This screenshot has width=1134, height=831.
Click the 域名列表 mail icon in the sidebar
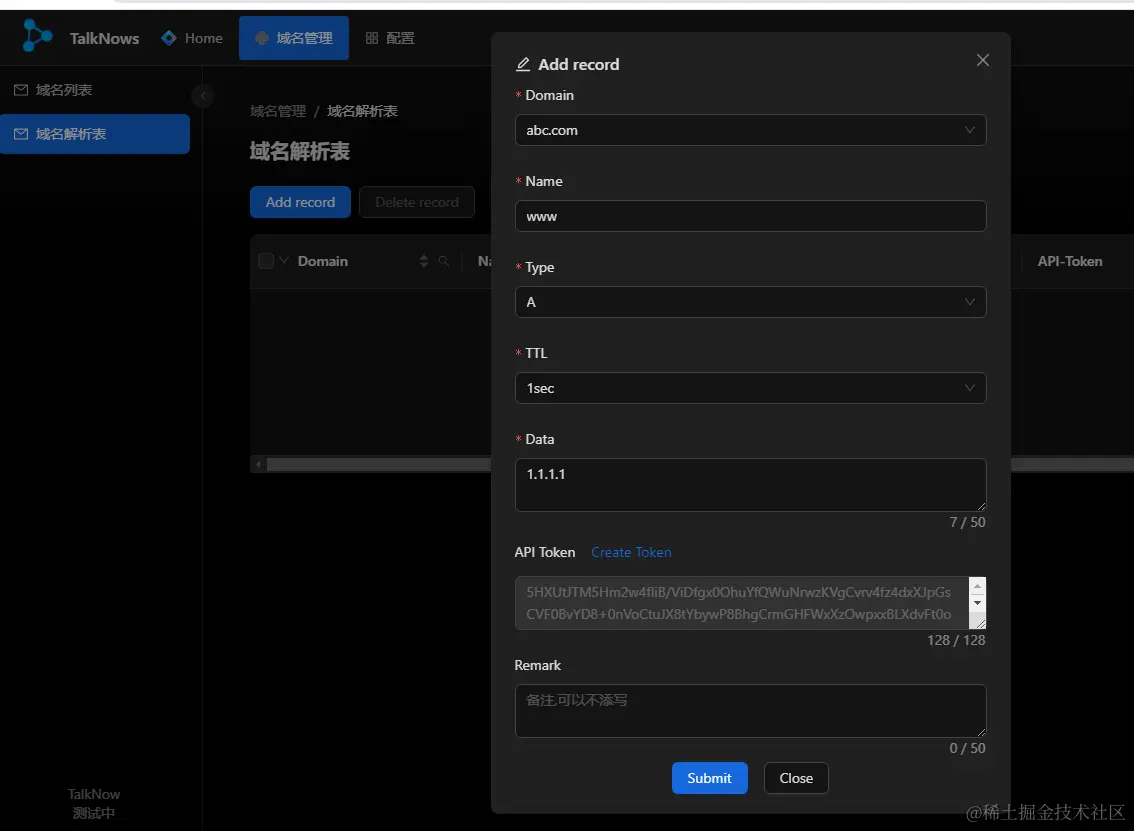21,90
